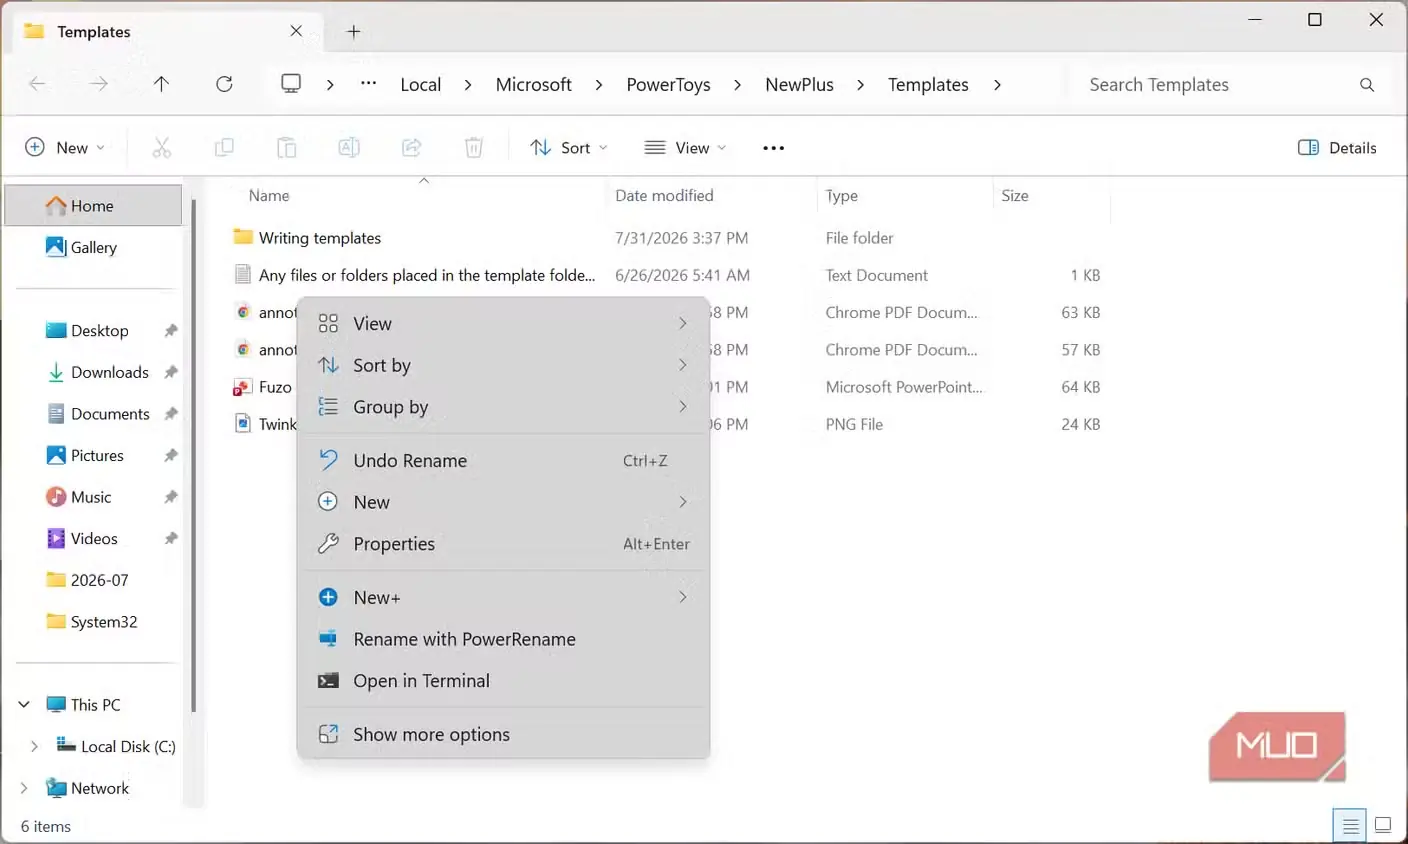1408x844 pixels.
Task: Click Show more options
Action: tap(504, 735)
